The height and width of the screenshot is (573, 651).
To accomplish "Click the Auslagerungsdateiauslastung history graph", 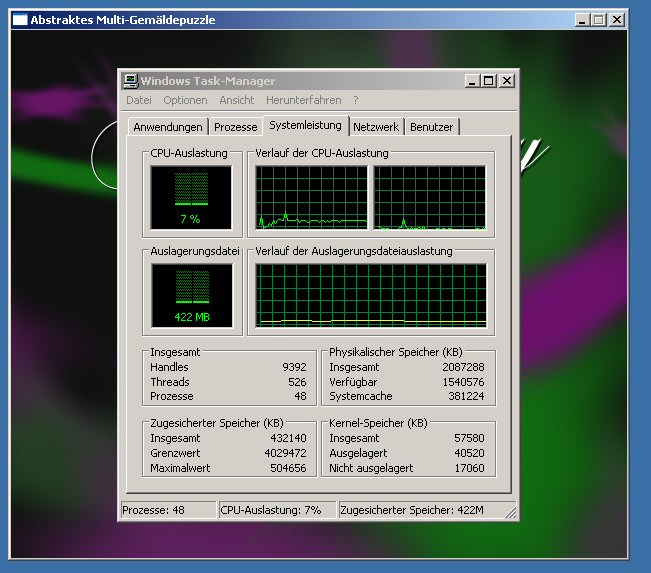I will (x=372, y=295).
